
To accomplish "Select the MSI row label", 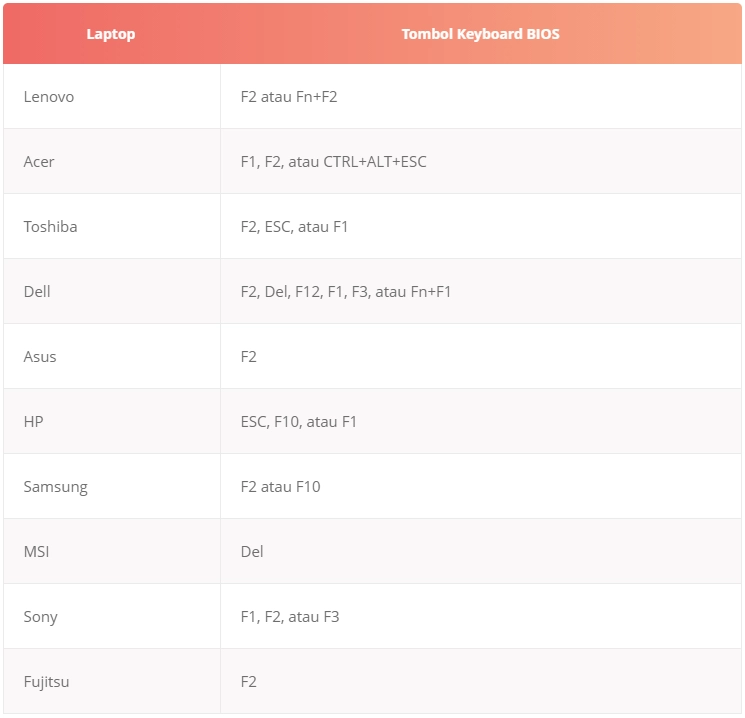I will point(36,552).
